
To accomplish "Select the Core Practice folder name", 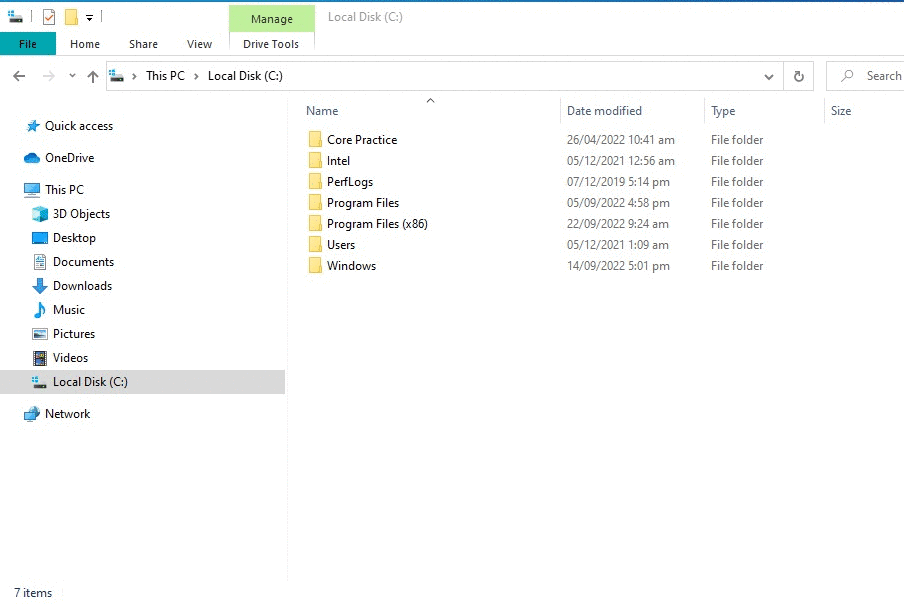I will [362, 140].
